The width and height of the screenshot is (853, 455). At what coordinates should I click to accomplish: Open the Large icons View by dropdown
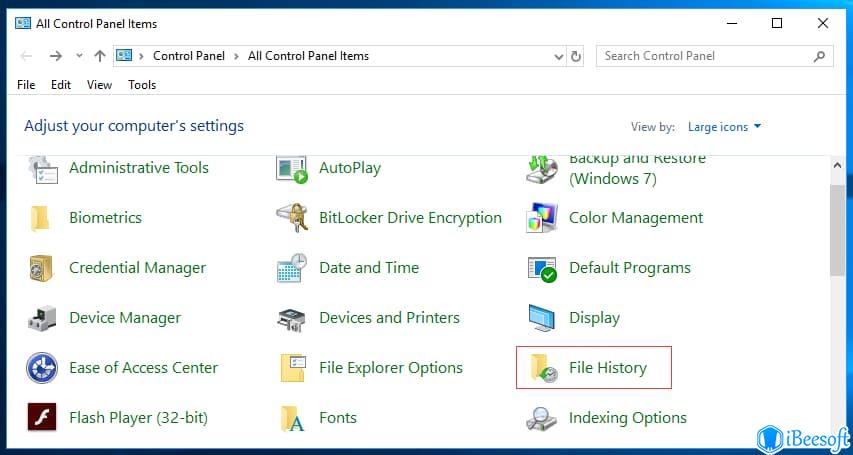click(724, 127)
